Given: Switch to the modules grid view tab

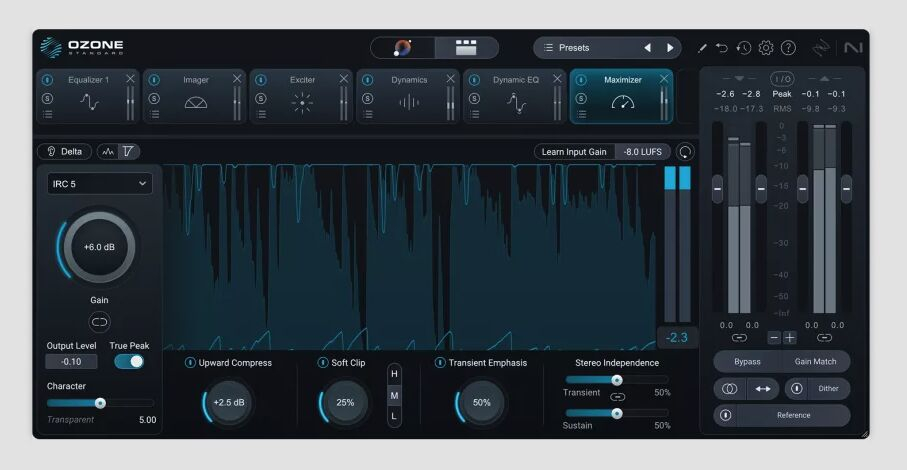Looking at the screenshot, I should tap(466, 48).
